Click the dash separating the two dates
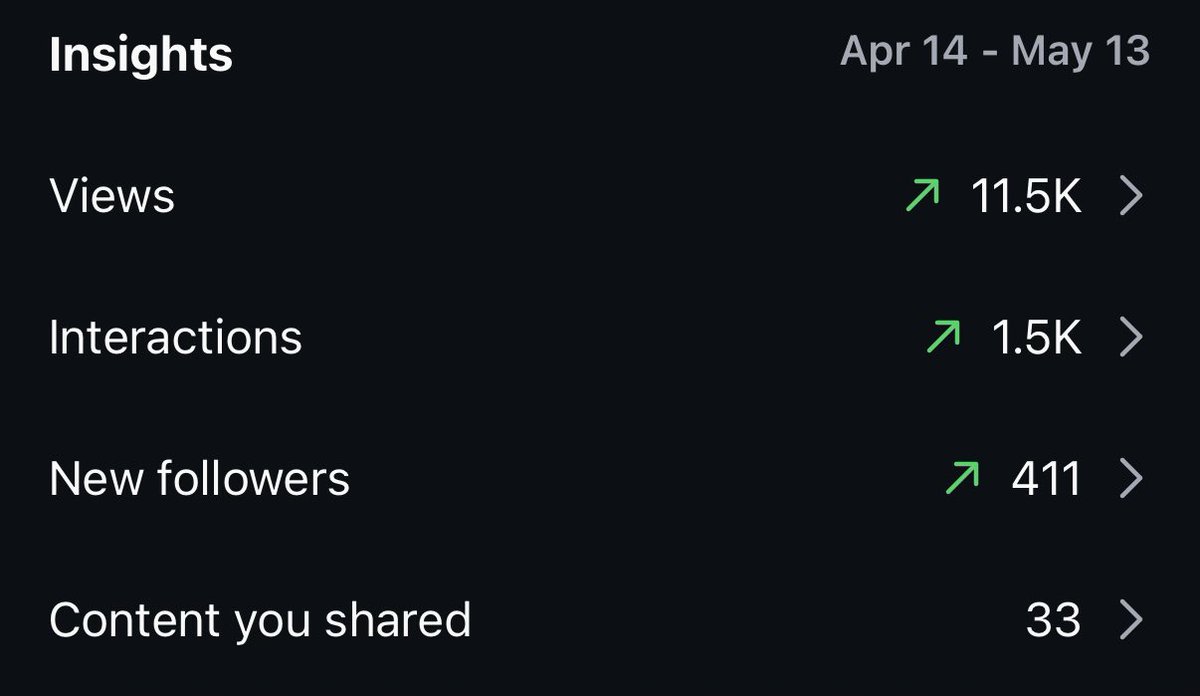The width and height of the screenshot is (1200, 696). [x=990, y=54]
